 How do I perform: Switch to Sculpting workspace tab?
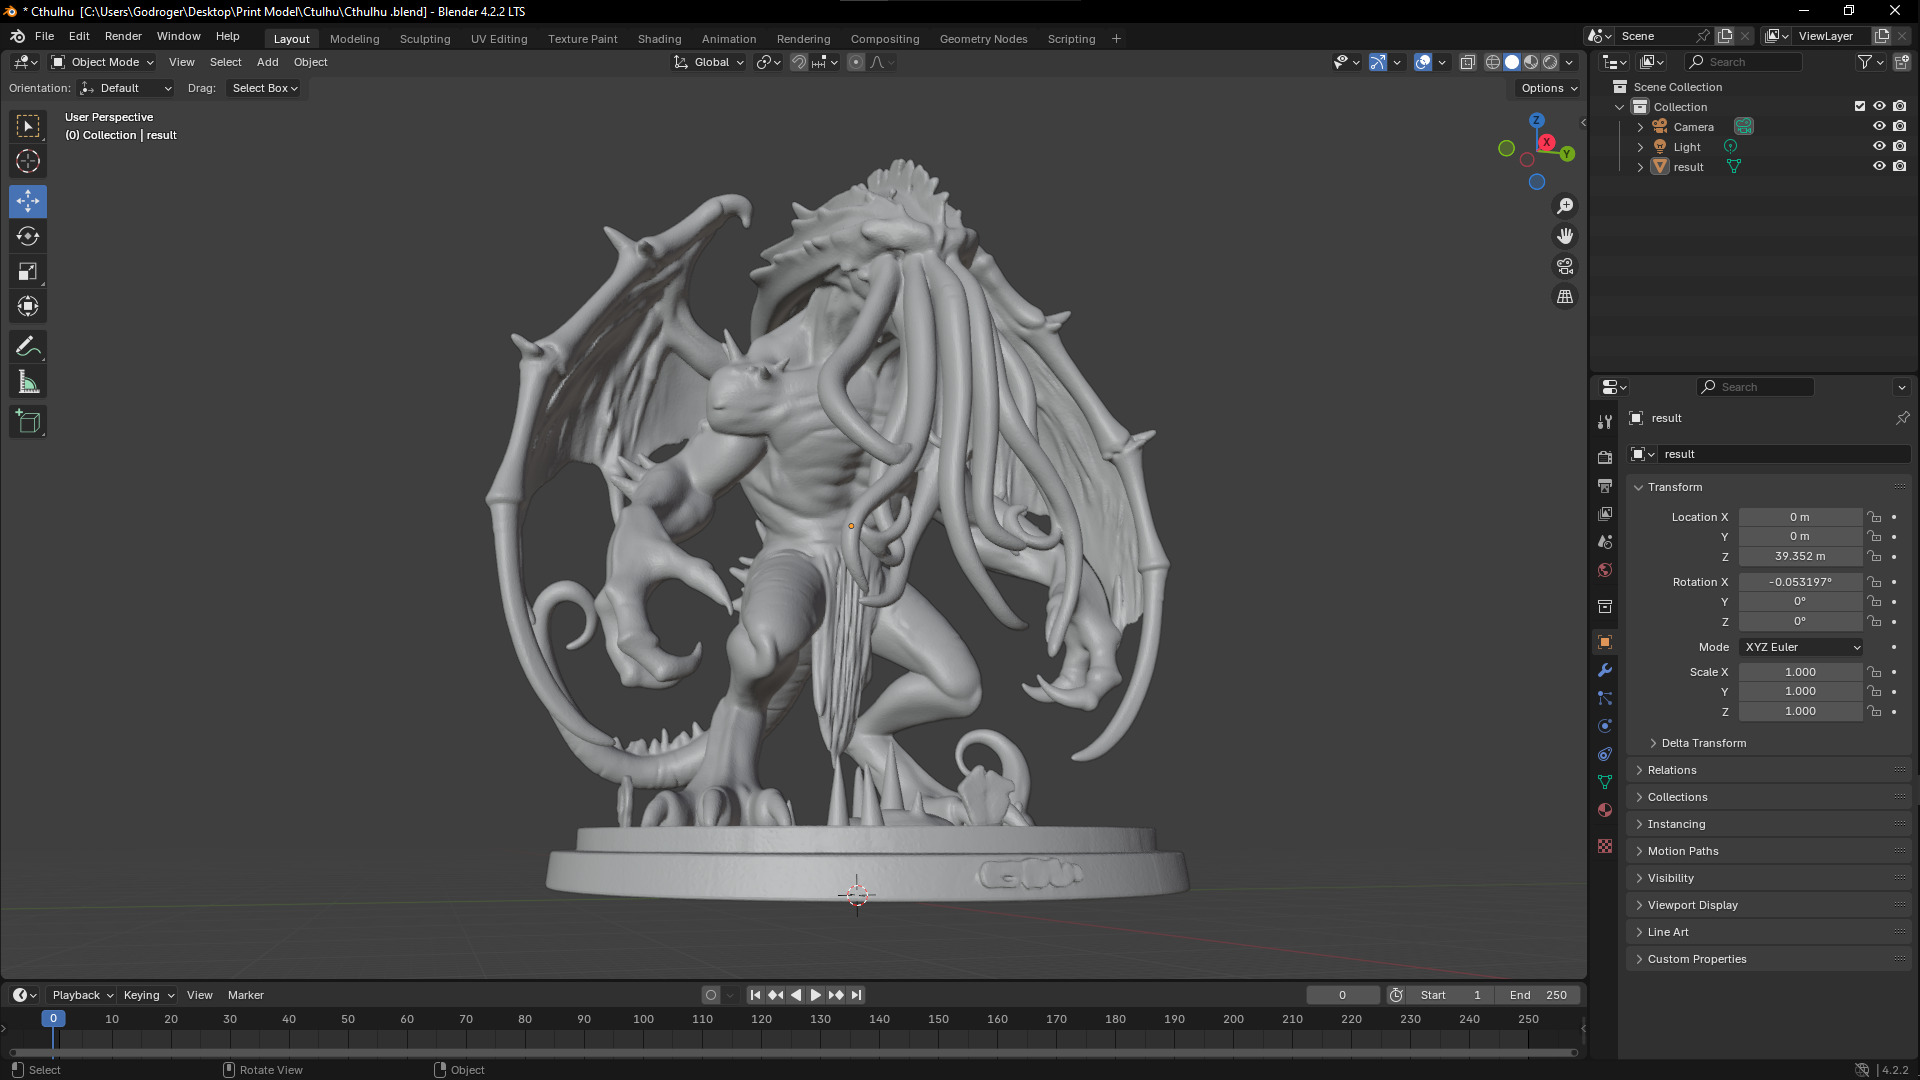(x=425, y=39)
